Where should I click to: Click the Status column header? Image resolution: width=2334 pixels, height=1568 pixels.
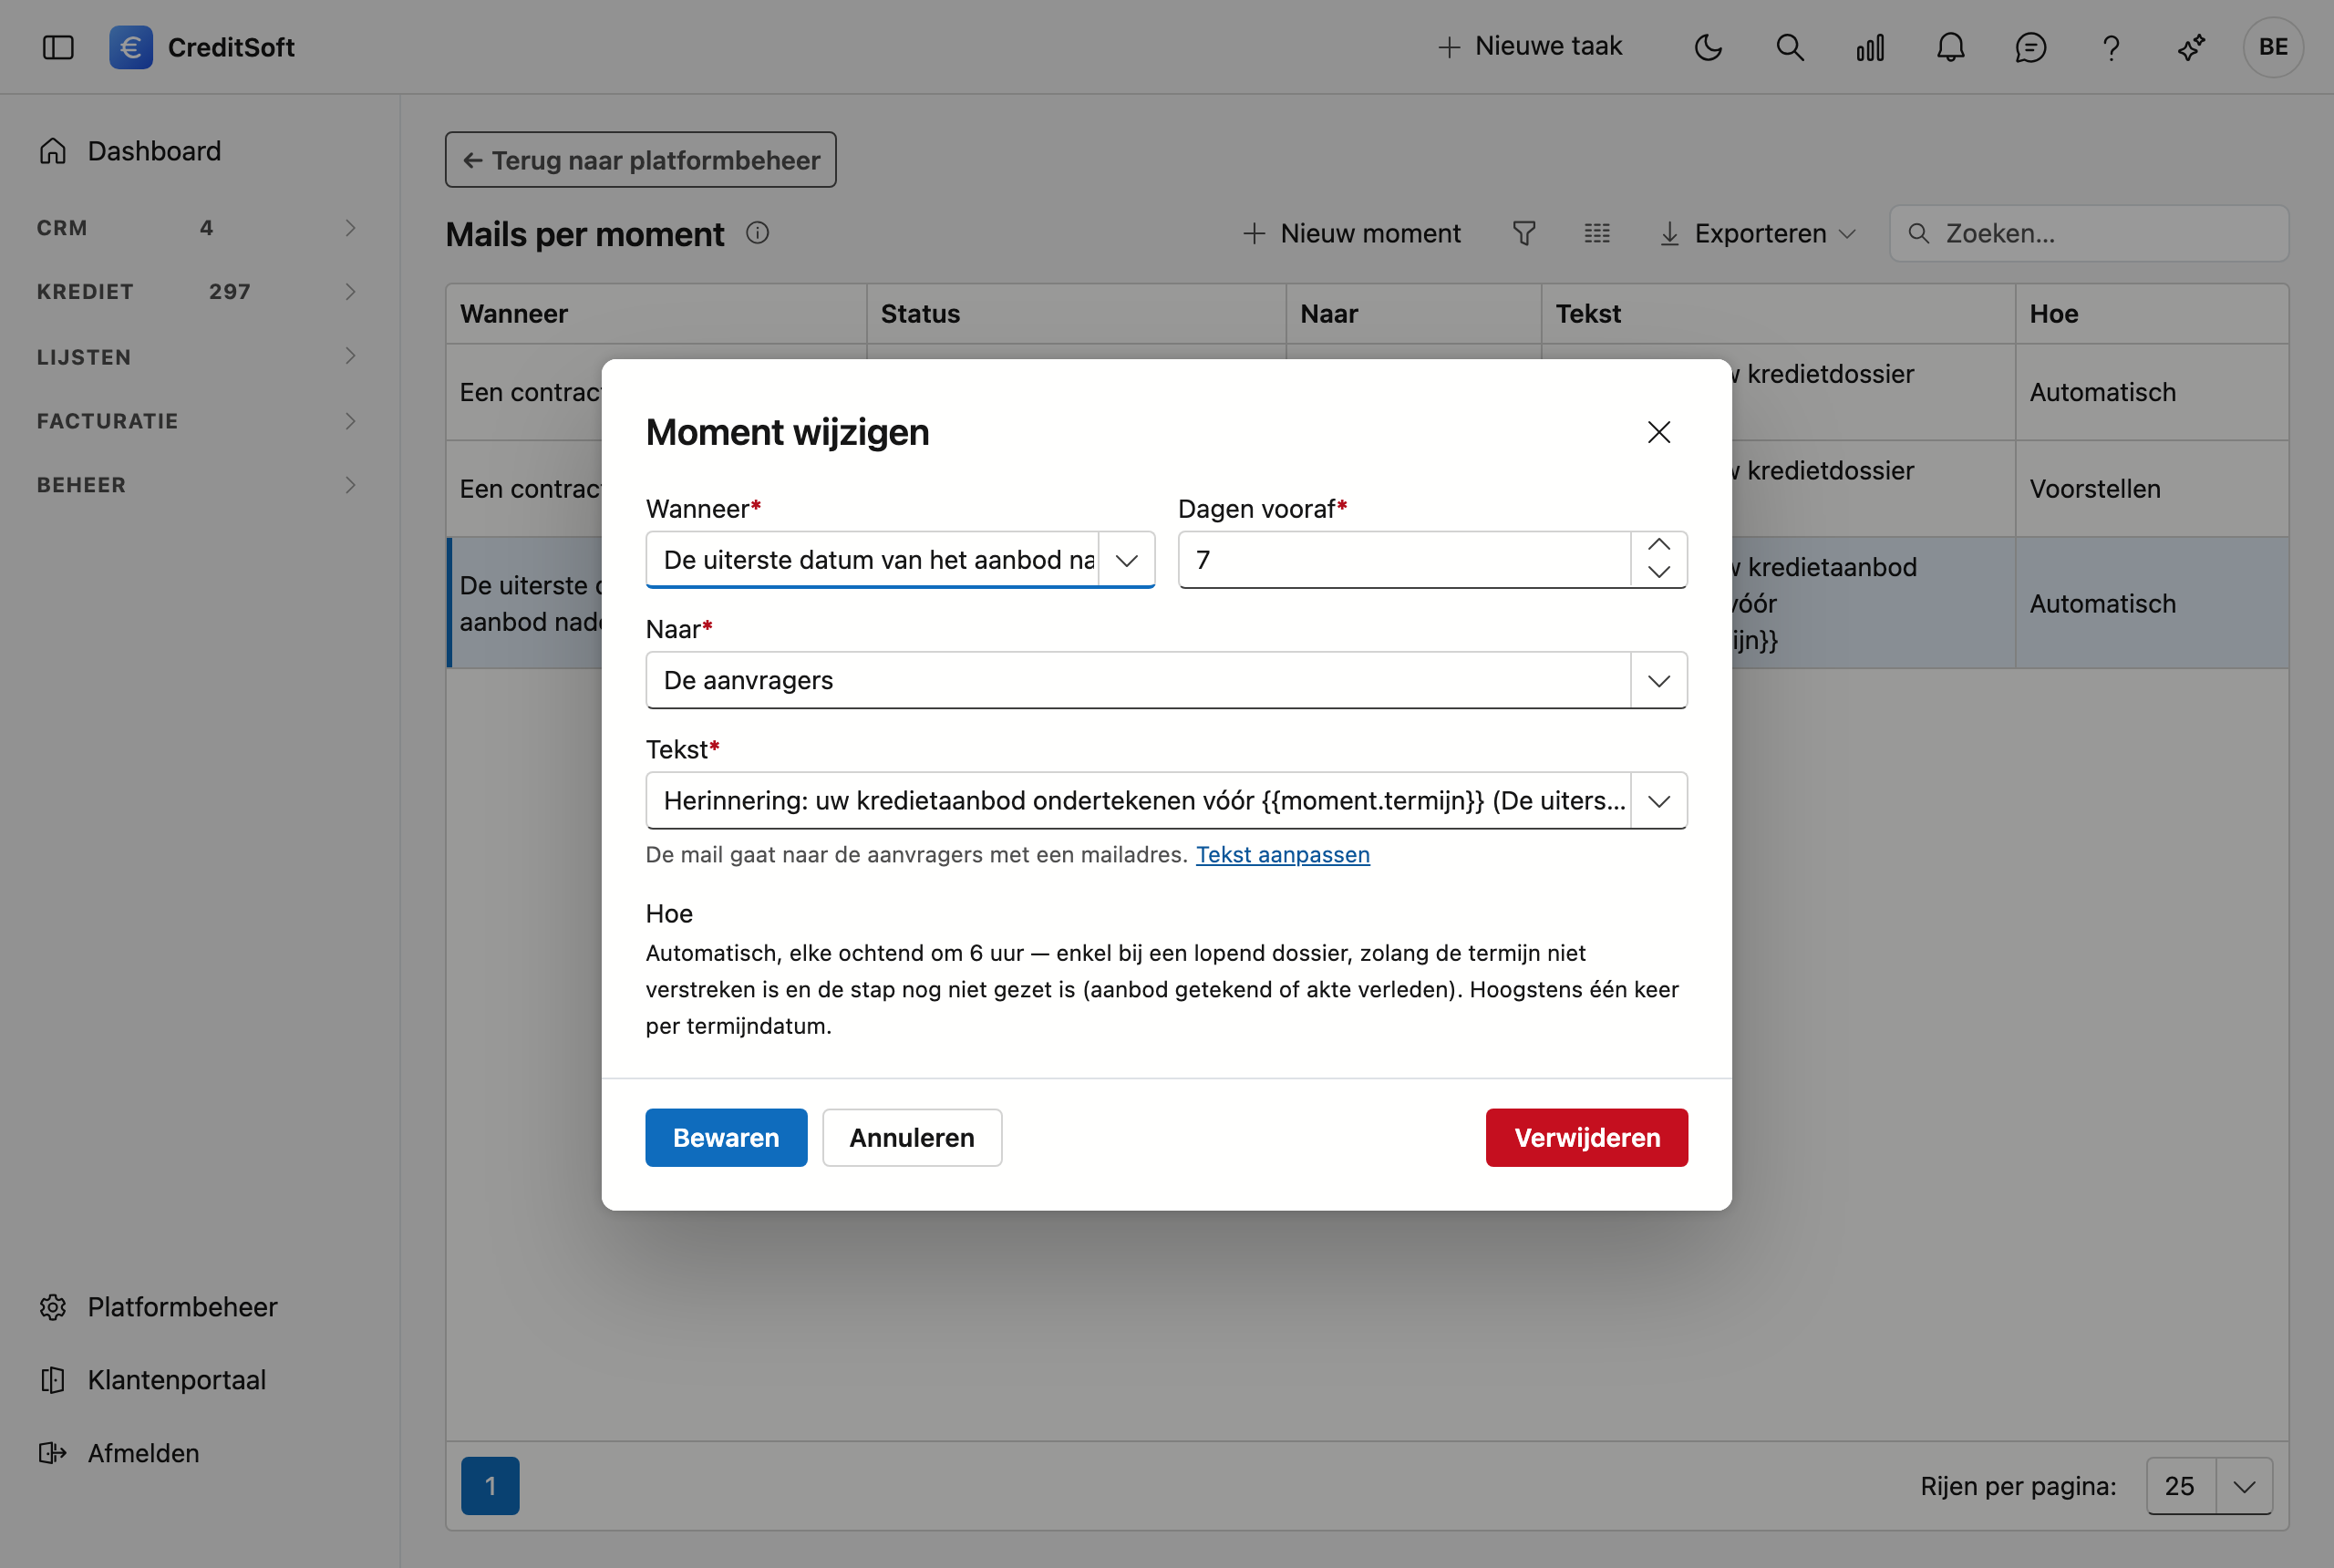point(1076,314)
